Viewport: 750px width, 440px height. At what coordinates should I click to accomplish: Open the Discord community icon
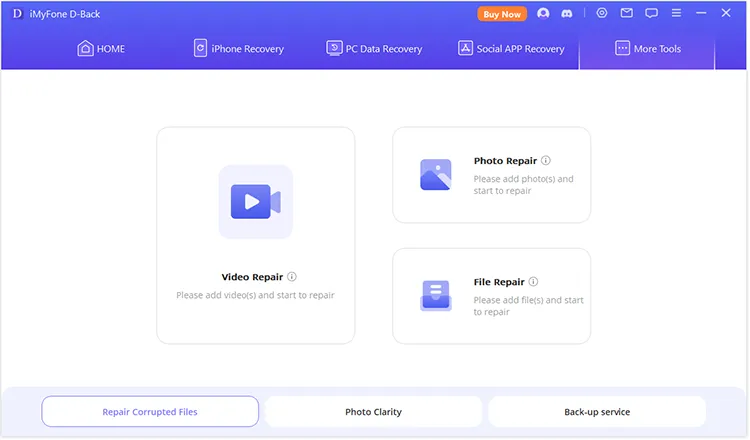(567, 14)
